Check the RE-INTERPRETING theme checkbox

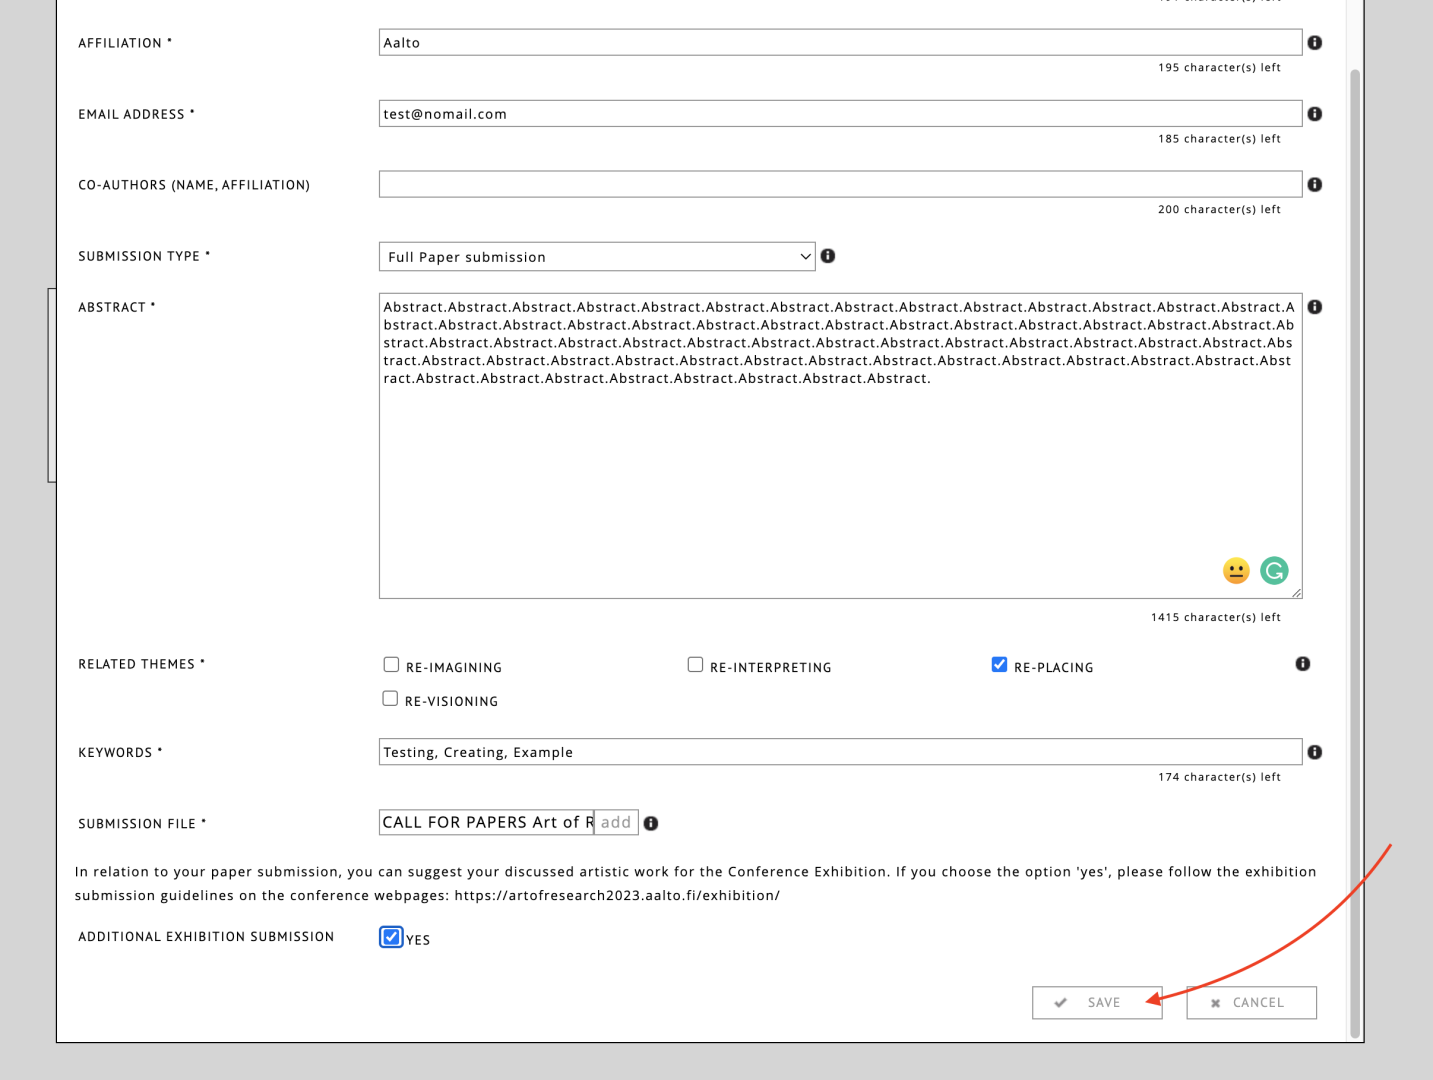tap(695, 665)
